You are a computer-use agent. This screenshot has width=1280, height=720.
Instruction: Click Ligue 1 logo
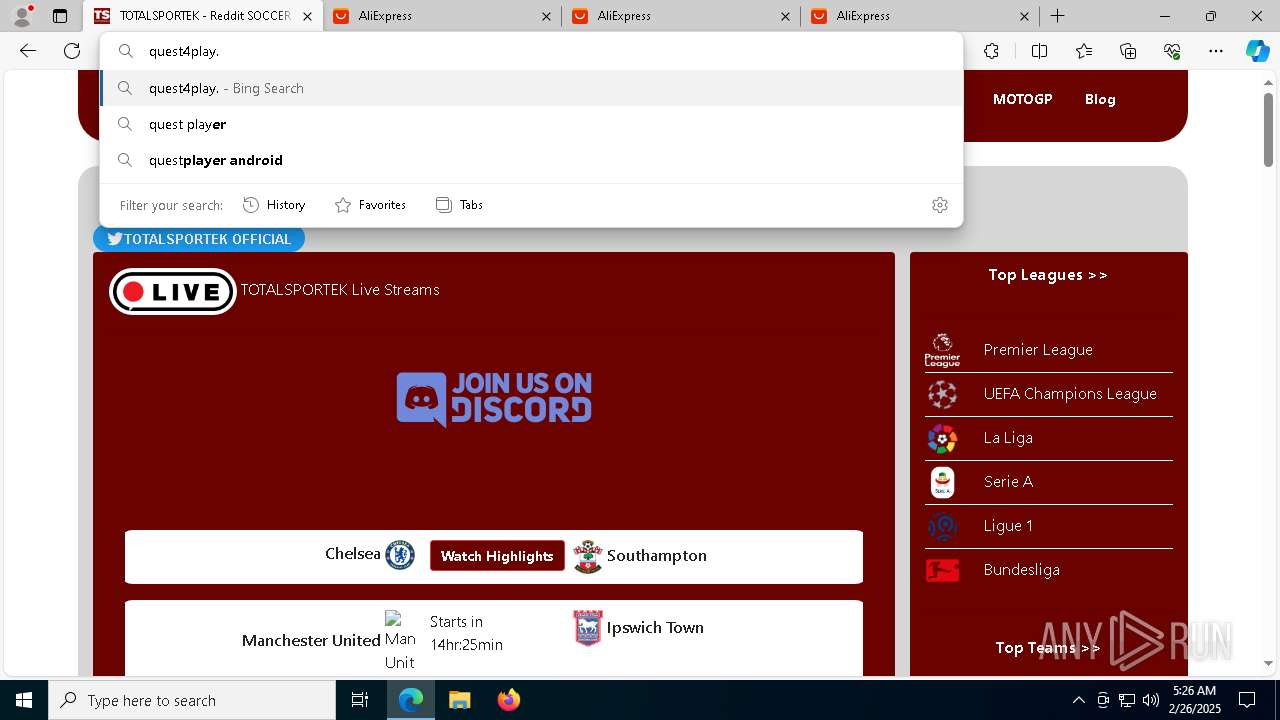[x=942, y=526]
